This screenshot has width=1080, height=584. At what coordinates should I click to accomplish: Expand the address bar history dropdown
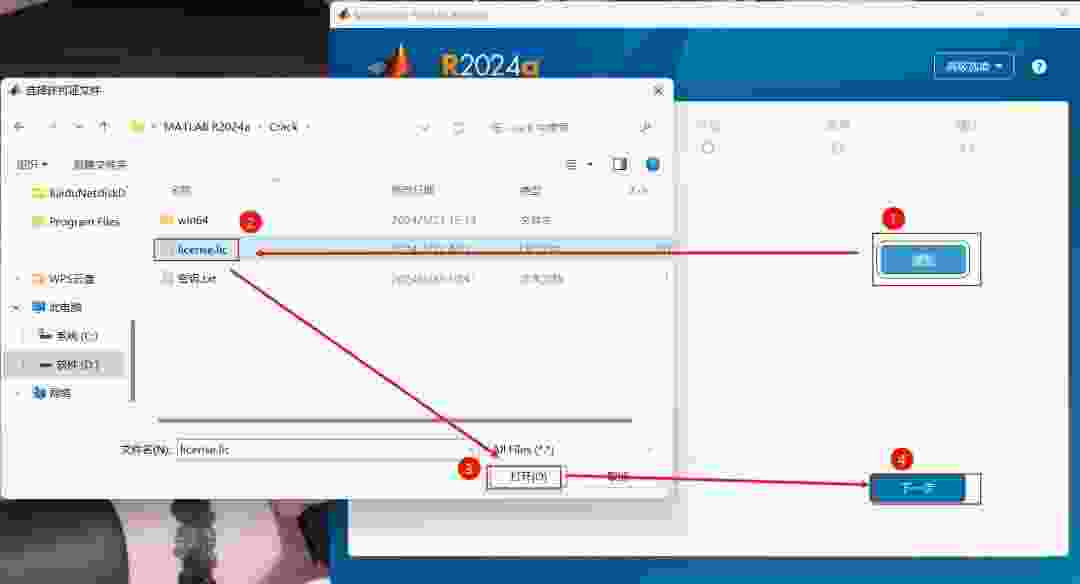(x=424, y=127)
